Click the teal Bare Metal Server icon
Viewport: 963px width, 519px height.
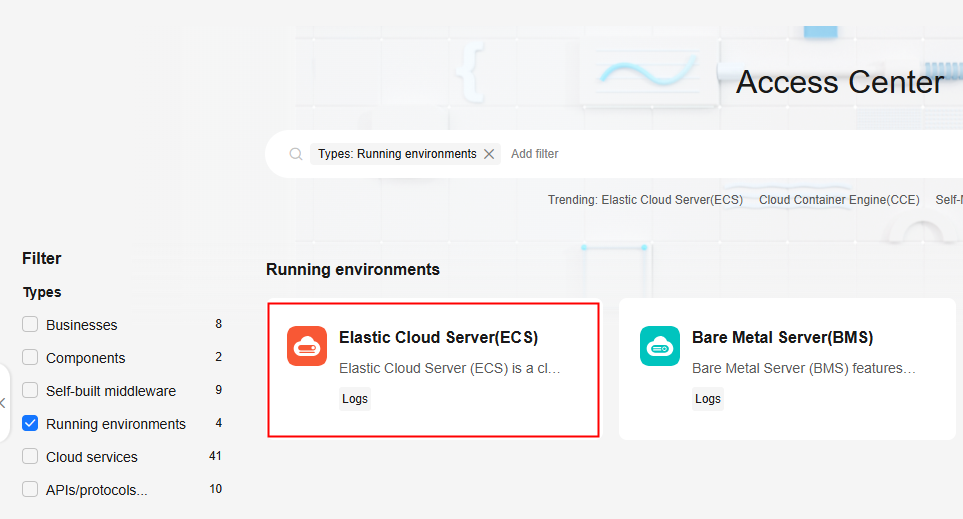click(x=659, y=346)
